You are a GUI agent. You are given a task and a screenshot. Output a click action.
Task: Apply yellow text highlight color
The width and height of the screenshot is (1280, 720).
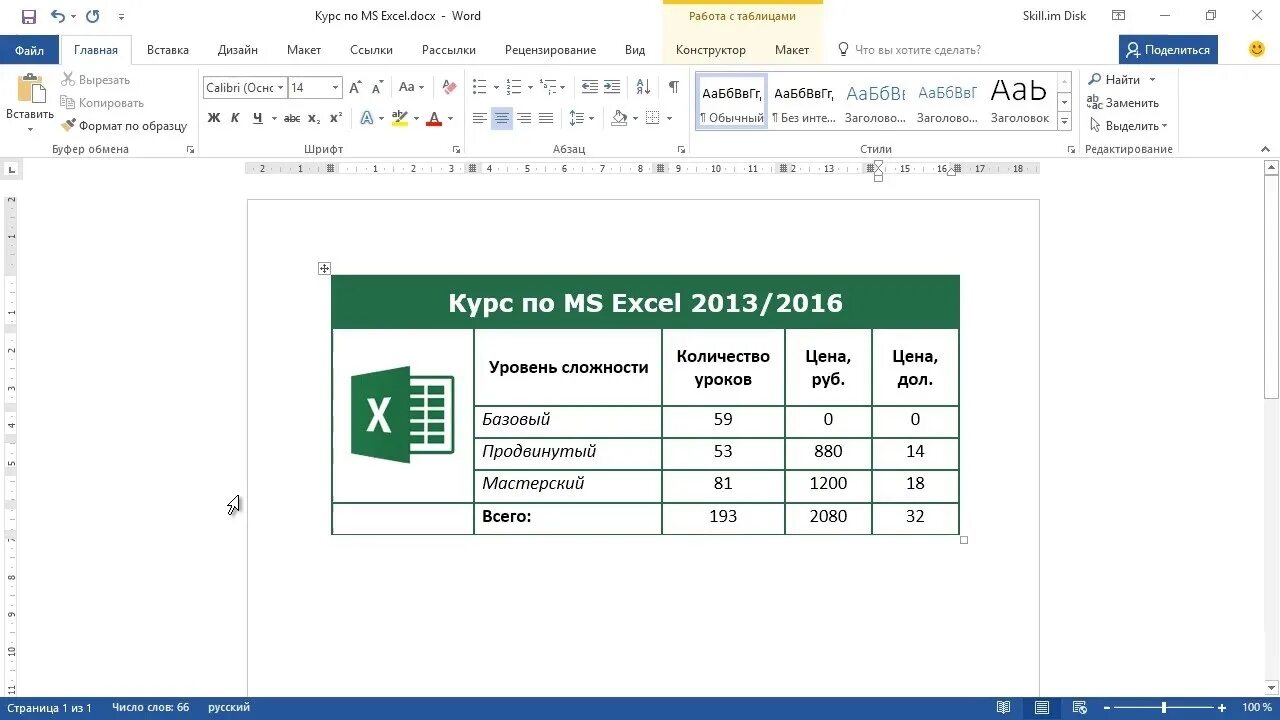pyautogui.click(x=400, y=118)
